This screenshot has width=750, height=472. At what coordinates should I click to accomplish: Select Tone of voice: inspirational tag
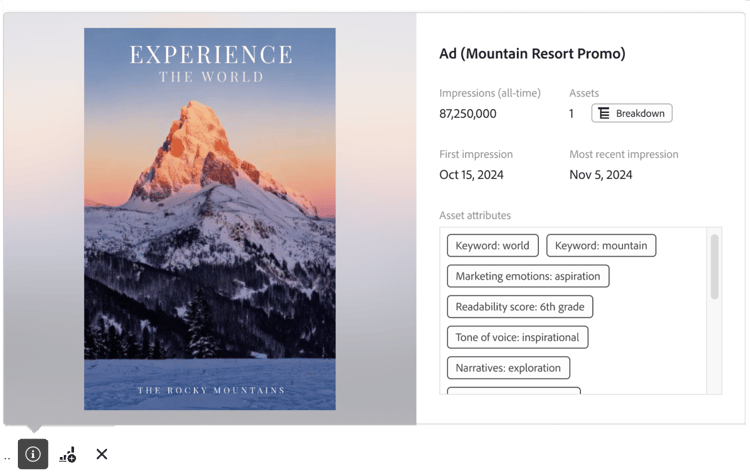pyautogui.click(x=517, y=337)
